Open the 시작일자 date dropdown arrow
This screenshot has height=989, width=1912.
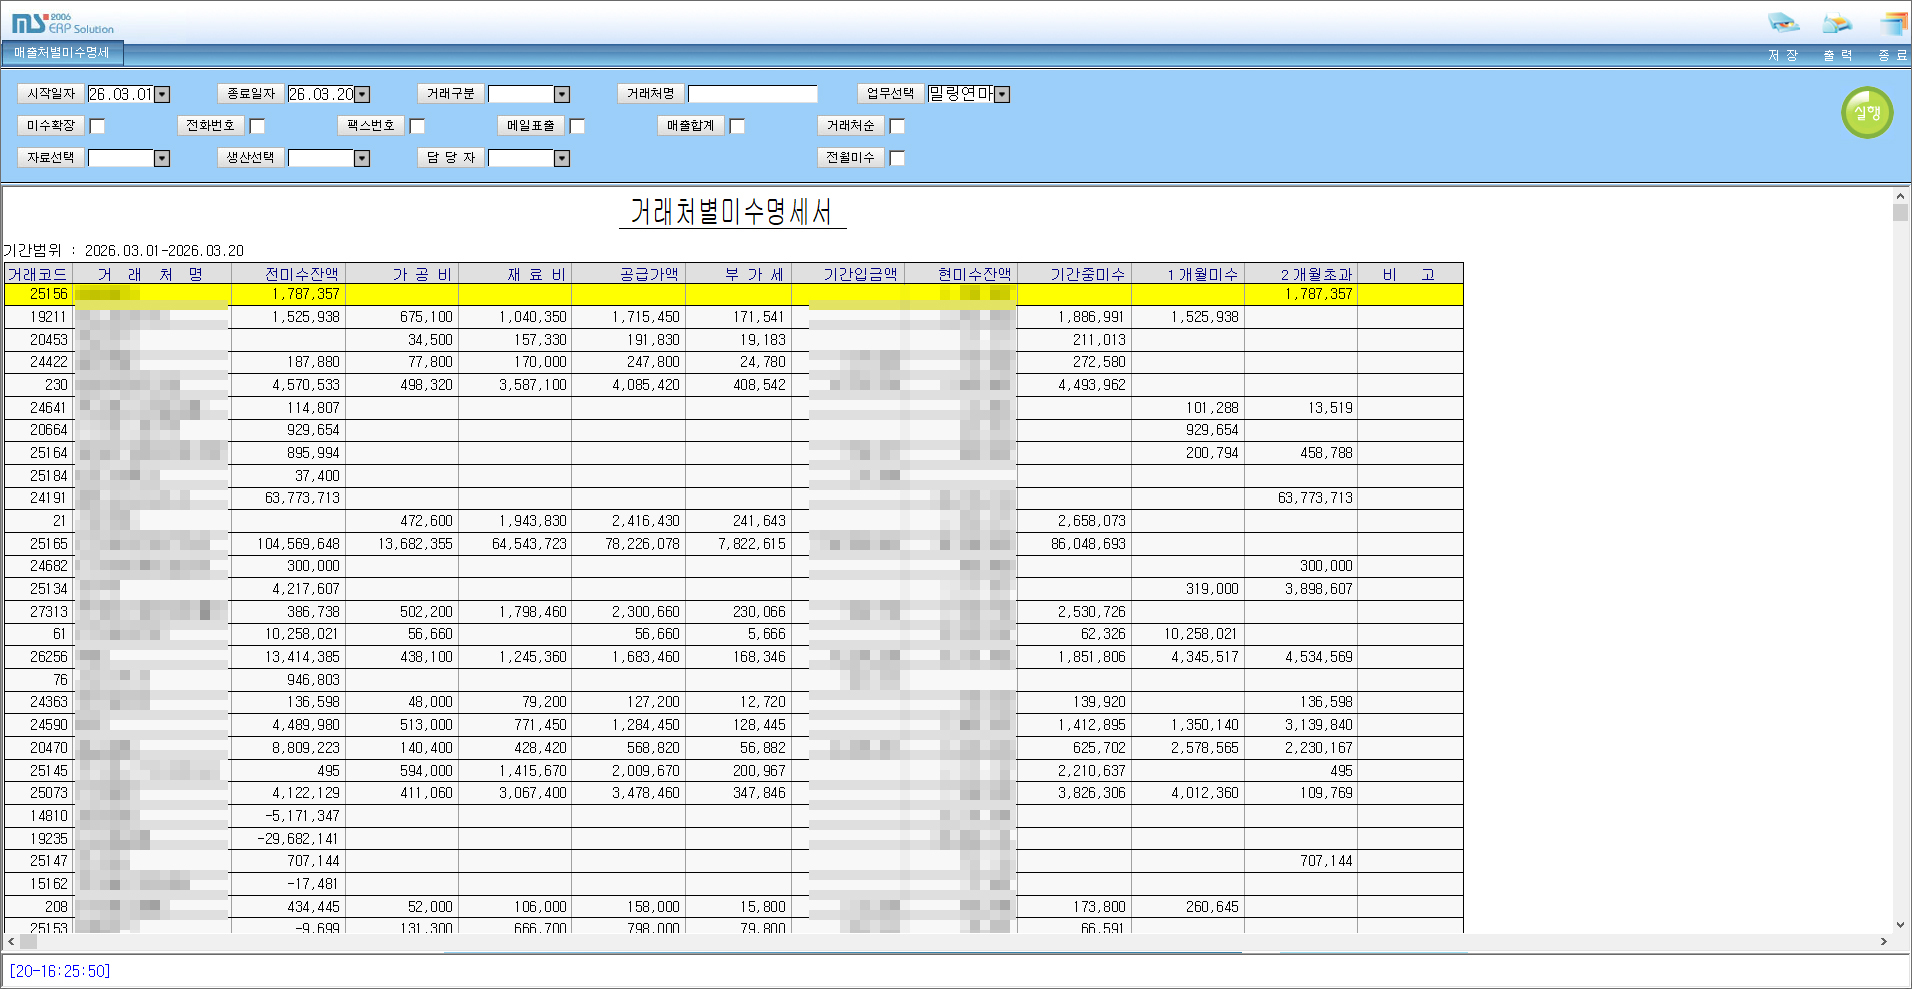[x=162, y=94]
